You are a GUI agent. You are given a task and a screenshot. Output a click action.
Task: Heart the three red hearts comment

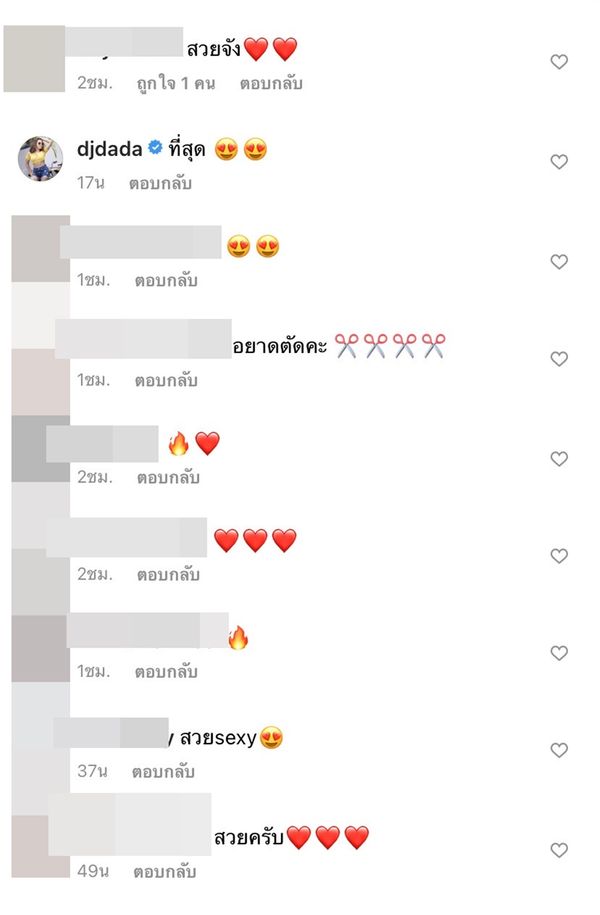559,556
